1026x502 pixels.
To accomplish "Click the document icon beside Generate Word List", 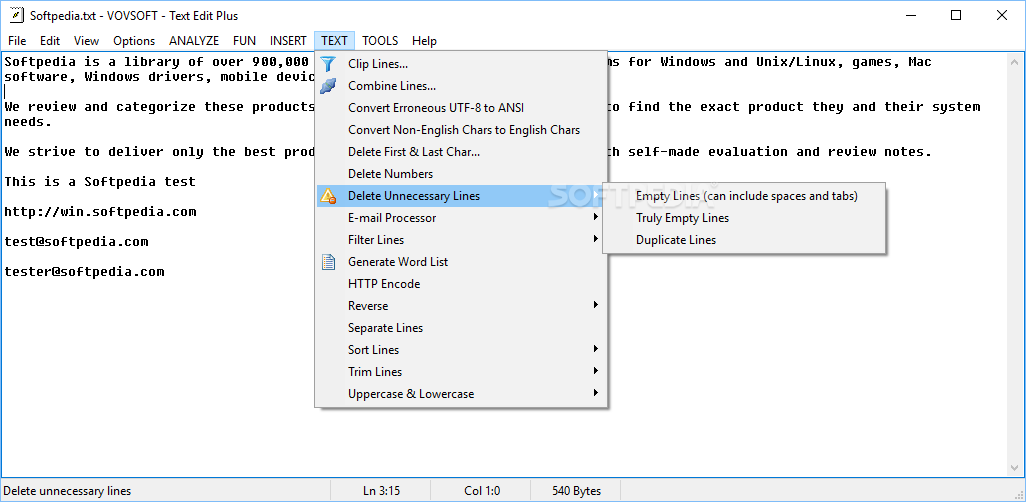I will pyautogui.click(x=328, y=262).
